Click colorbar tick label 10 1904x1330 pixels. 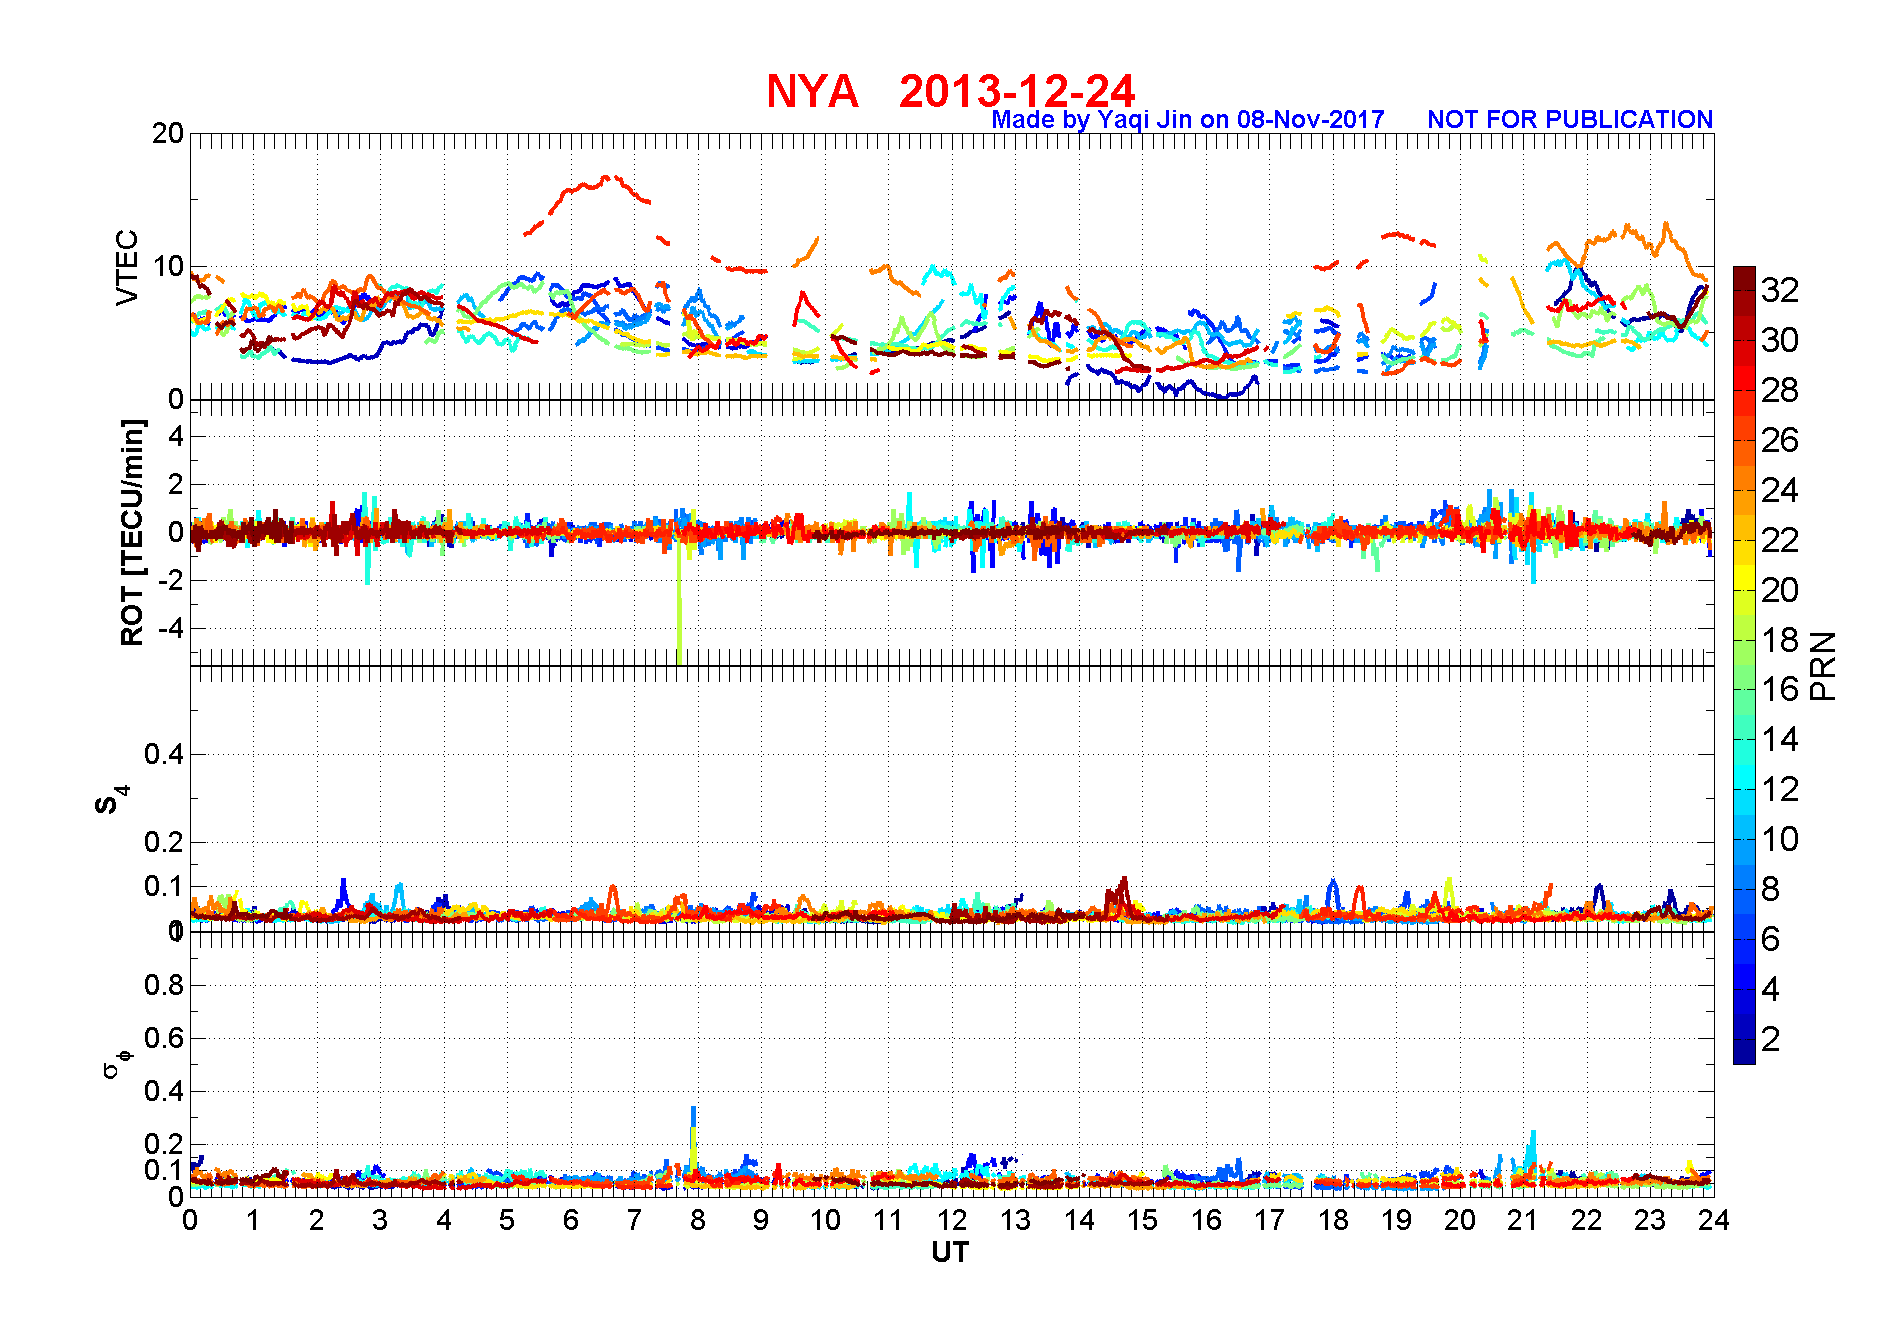[x=1780, y=839]
